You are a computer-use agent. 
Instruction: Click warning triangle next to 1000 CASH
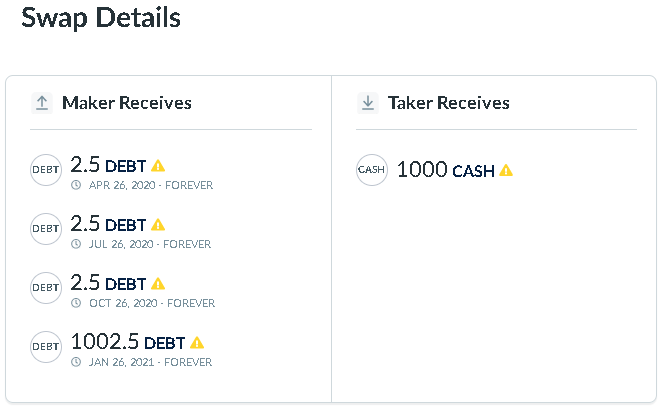[506, 170]
